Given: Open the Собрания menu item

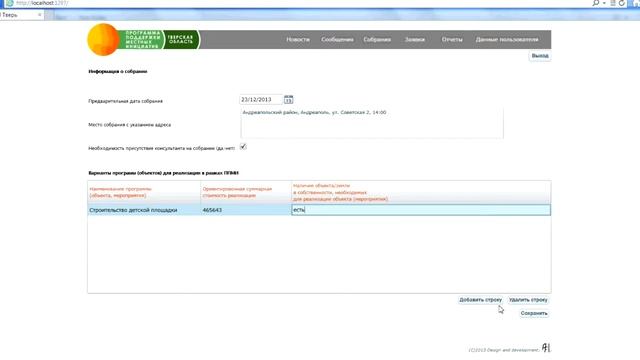Looking at the screenshot, I should (377, 40).
